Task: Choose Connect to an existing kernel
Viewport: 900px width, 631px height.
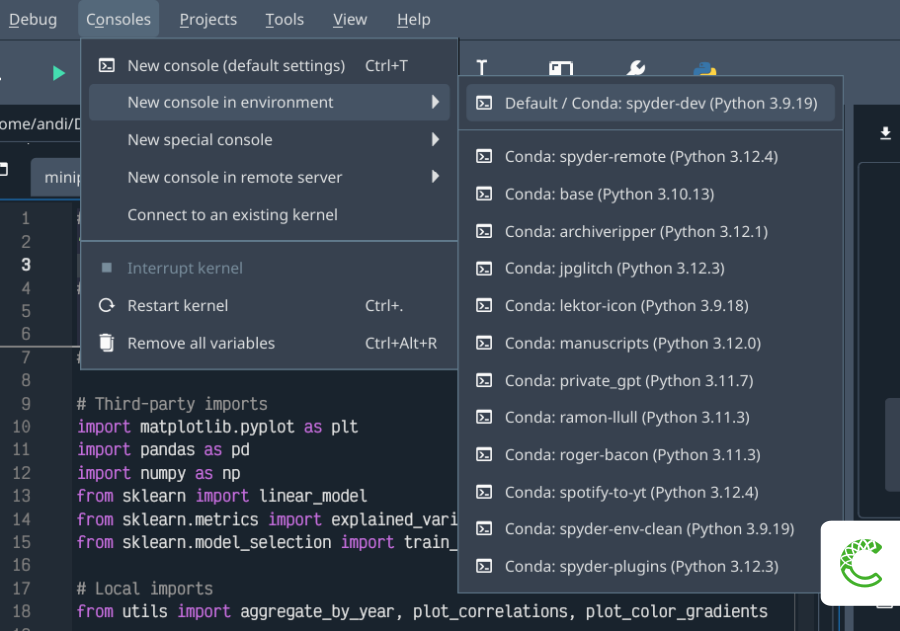Action: point(269,215)
